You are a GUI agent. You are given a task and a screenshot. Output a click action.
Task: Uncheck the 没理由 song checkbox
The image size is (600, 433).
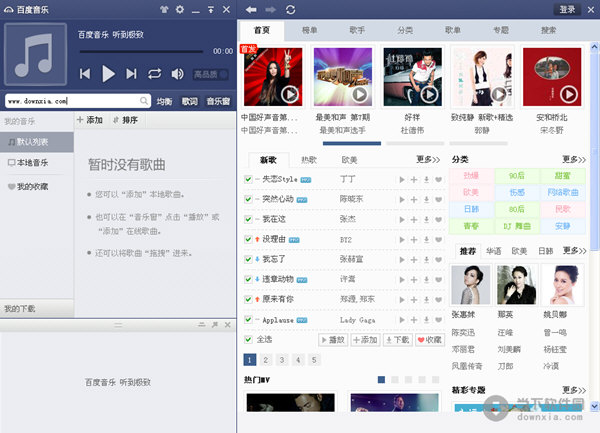248,239
